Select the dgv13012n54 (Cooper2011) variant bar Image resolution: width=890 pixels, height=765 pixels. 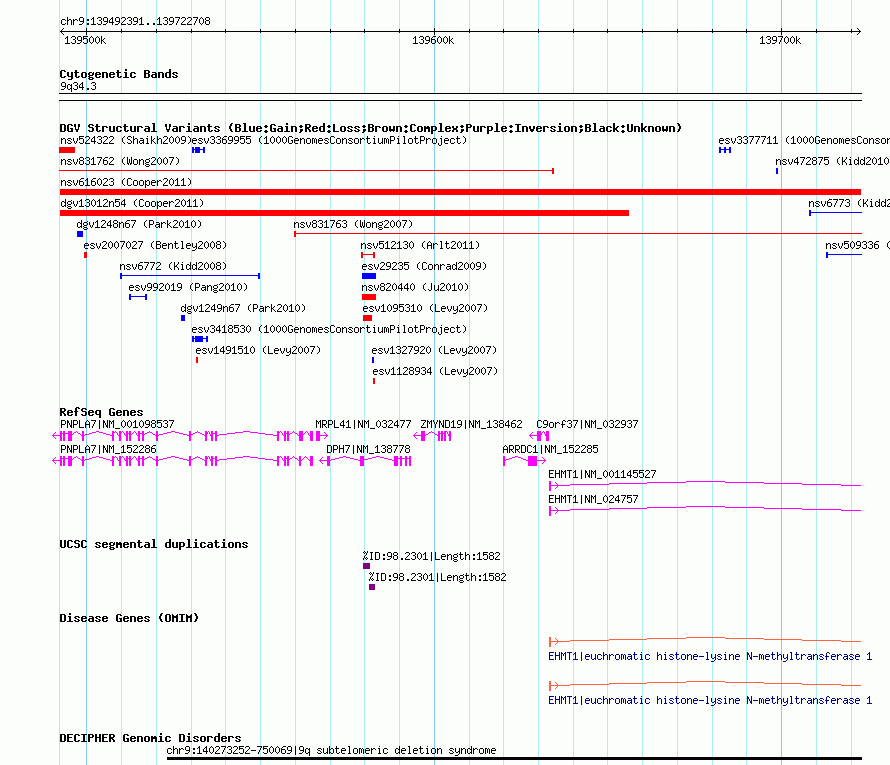pyautogui.click(x=344, y=213)
